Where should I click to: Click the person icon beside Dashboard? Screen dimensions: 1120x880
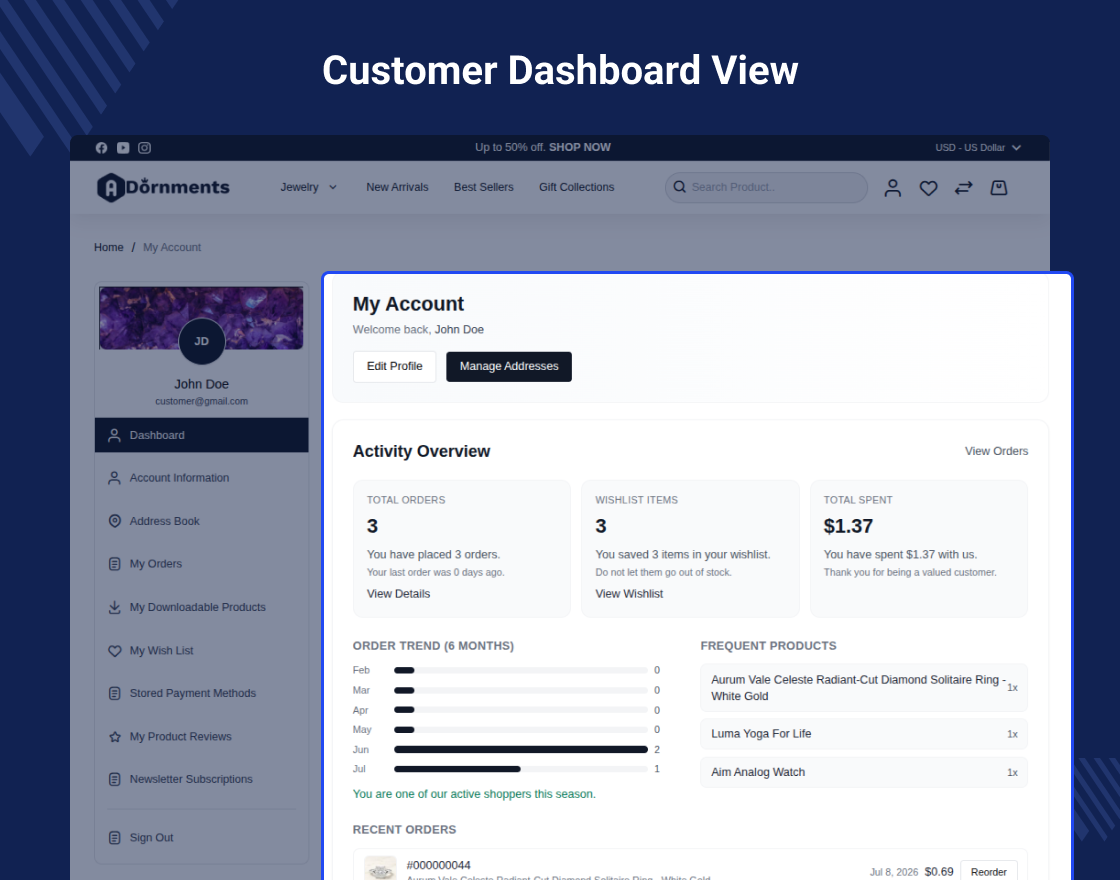(114, 435)
